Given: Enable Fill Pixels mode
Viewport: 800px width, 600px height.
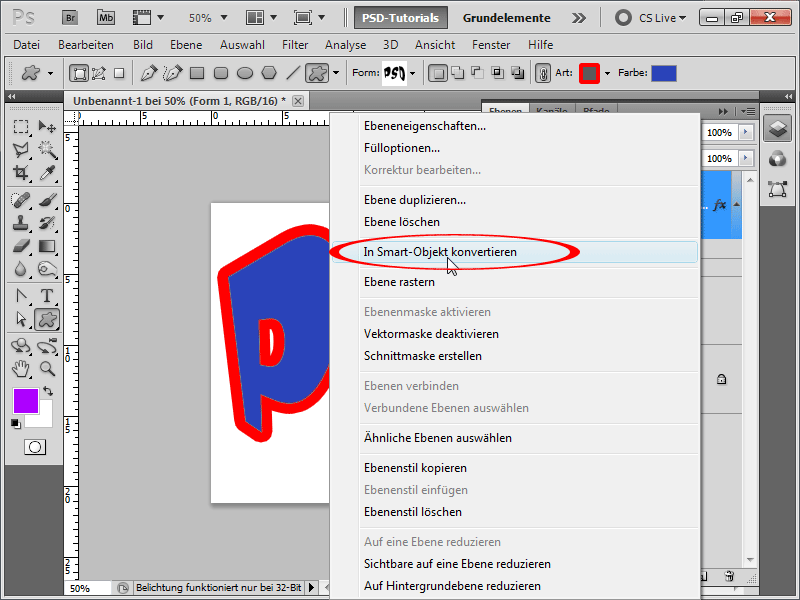Looking at the screenshot, I should [x=119, y=73].
